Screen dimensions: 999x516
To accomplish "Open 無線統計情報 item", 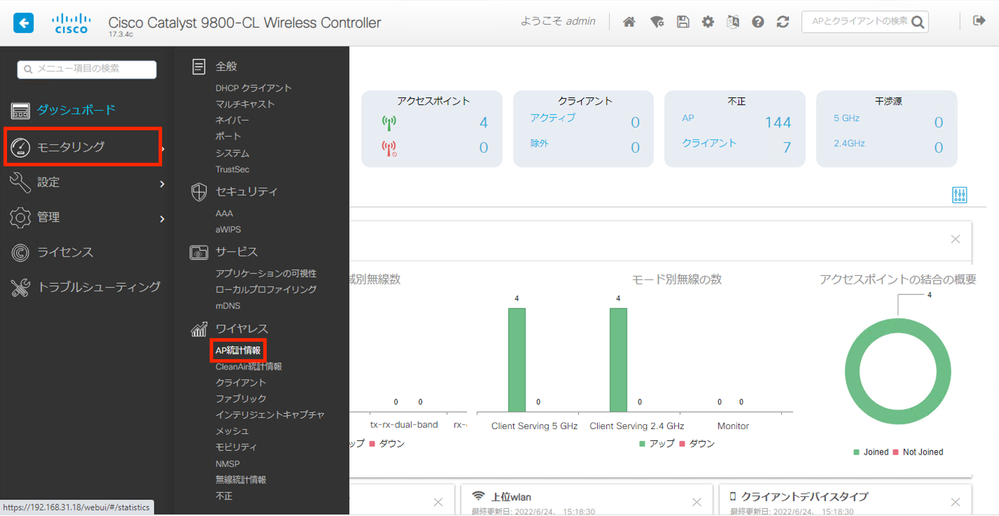I will click(x=241, y=480).
